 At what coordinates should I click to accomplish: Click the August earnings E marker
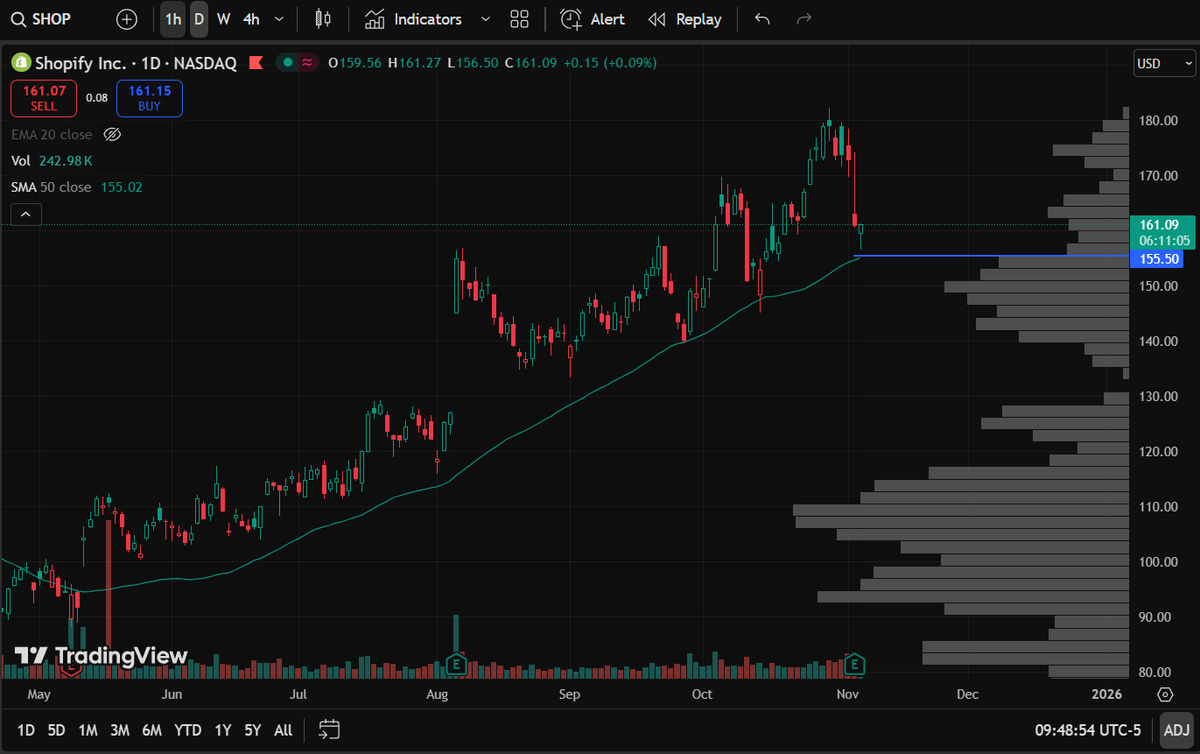point(456,663)
